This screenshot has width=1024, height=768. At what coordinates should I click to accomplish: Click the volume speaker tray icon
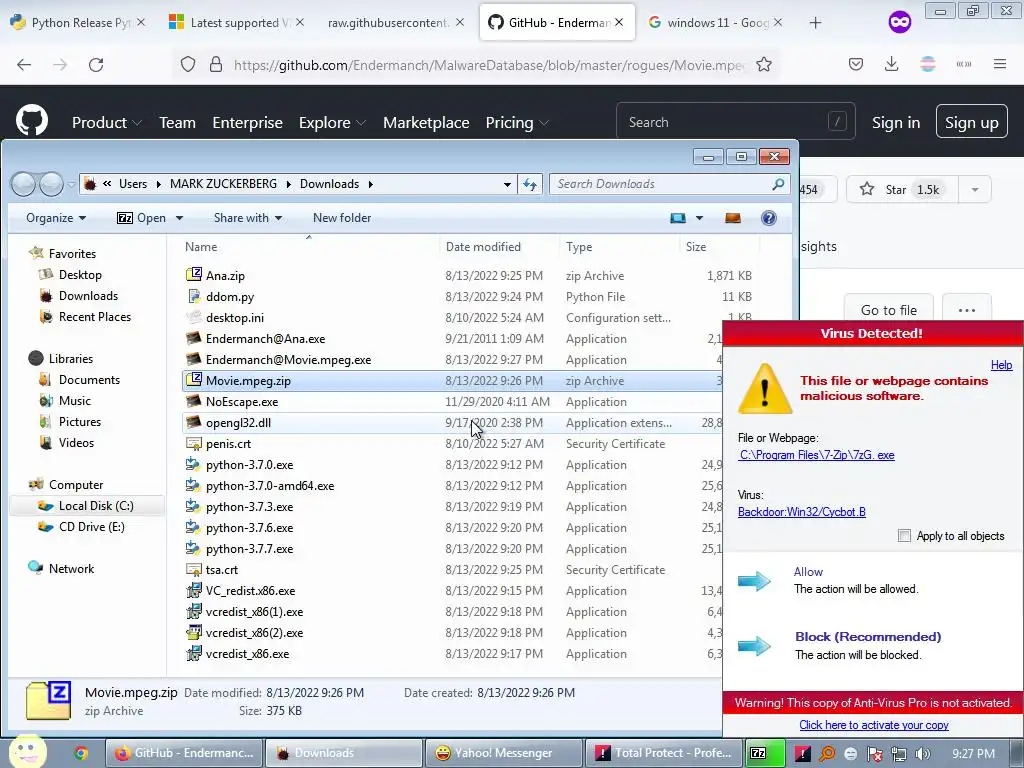pyautogui.click(x=923, y=754)
